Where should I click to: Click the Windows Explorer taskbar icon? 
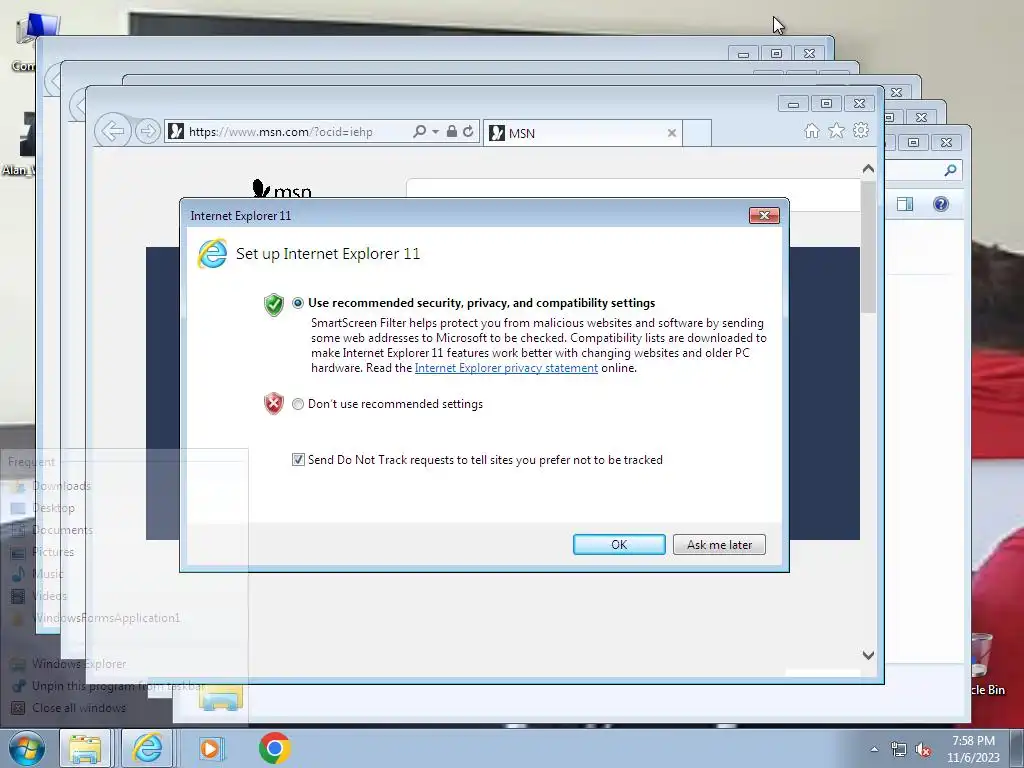[x=86, y=748]
